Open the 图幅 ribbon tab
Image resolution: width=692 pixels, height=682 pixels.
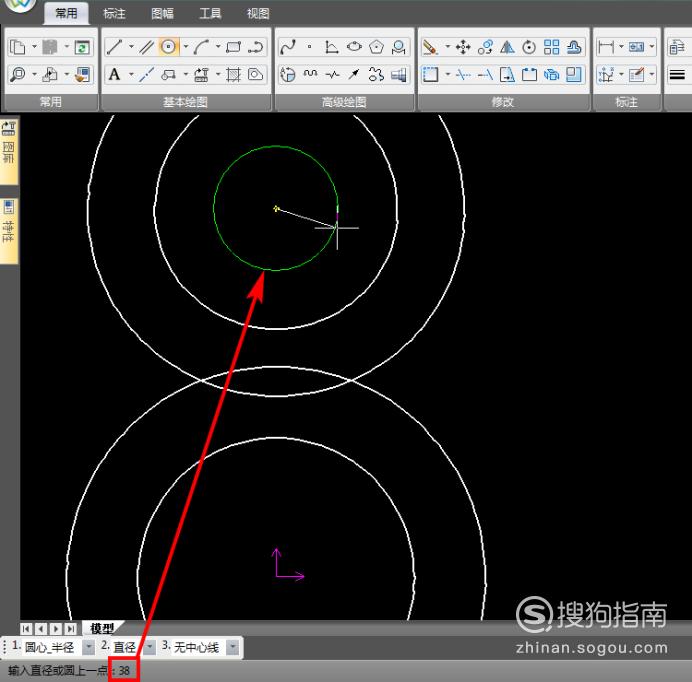pos(162,13)
